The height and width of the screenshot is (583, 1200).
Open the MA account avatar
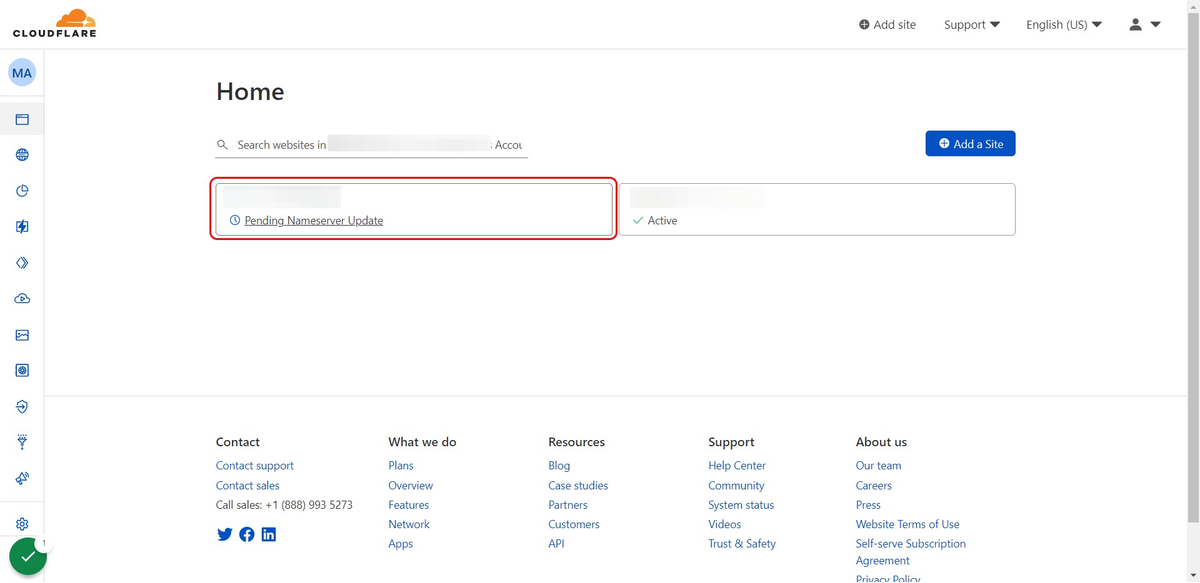click(22, 73)
